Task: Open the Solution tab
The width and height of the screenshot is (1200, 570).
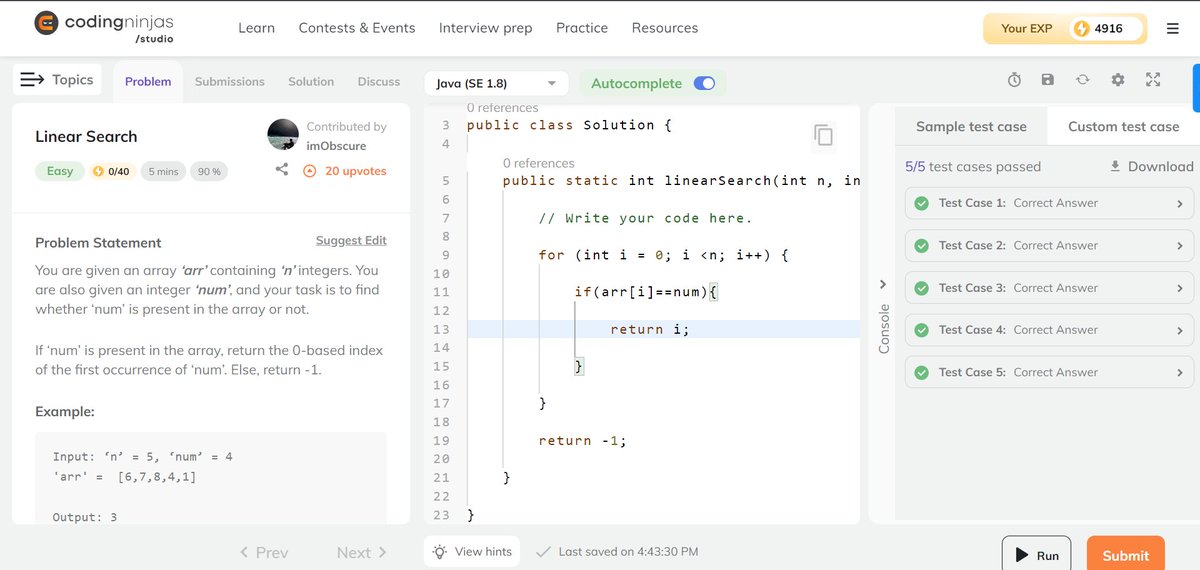Action: tap(311, 82)
